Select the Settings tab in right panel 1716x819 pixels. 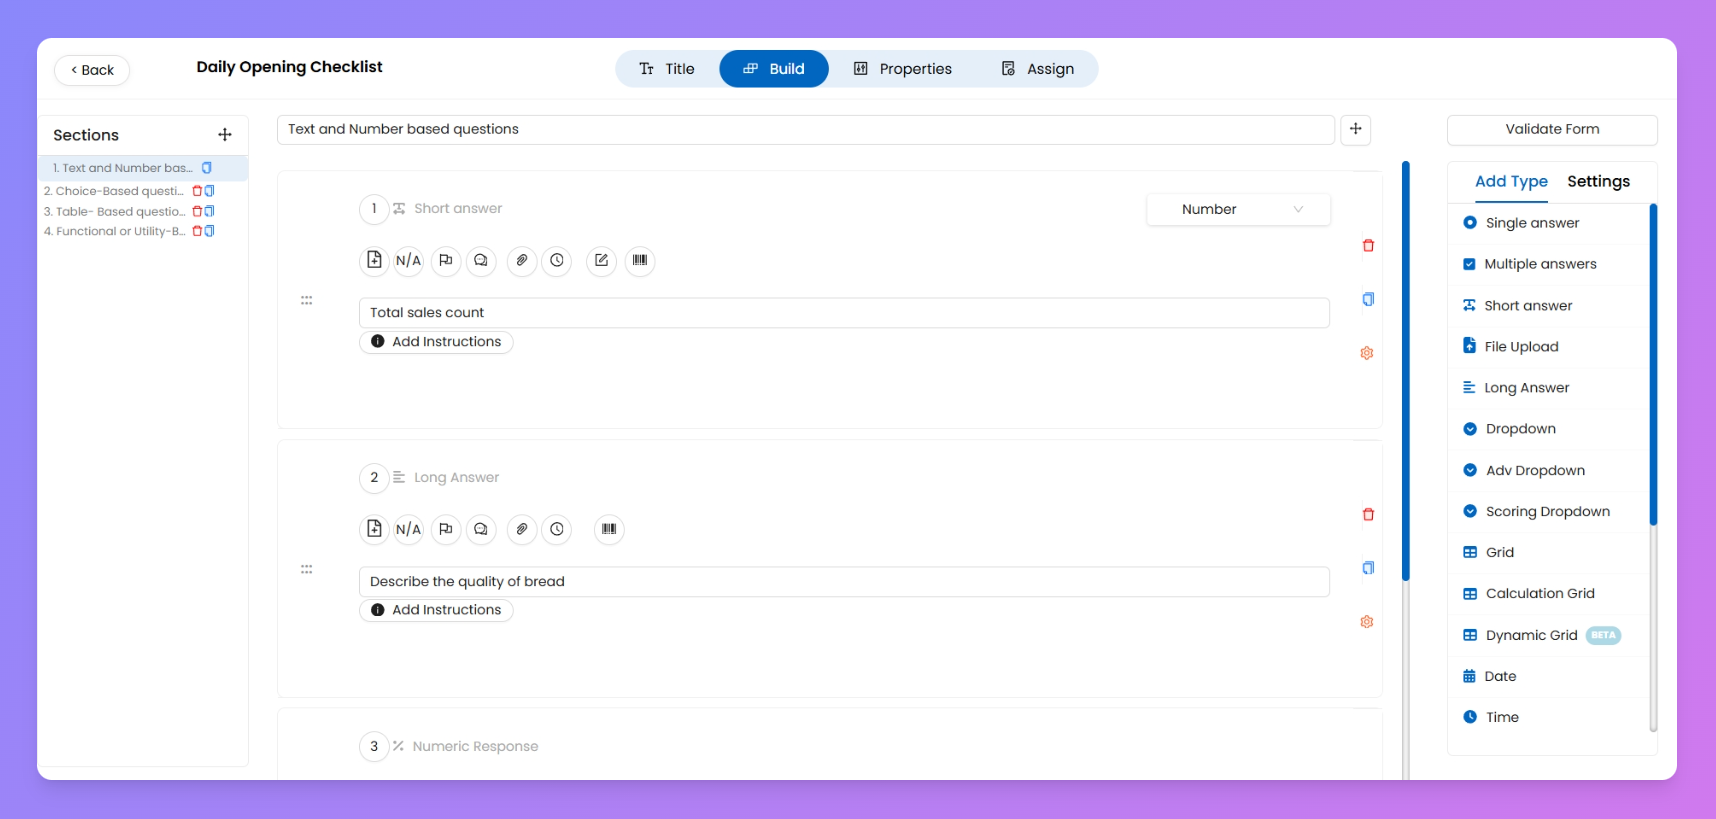[x=1598, y=181]
